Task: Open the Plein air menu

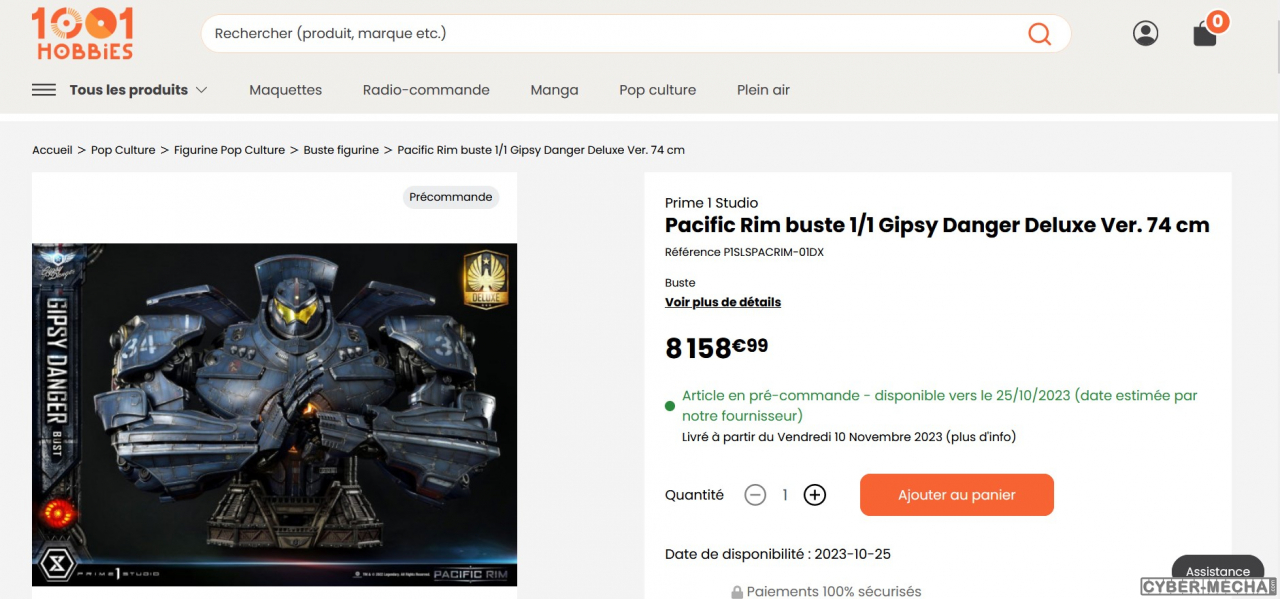Action: tap(763, 90)
